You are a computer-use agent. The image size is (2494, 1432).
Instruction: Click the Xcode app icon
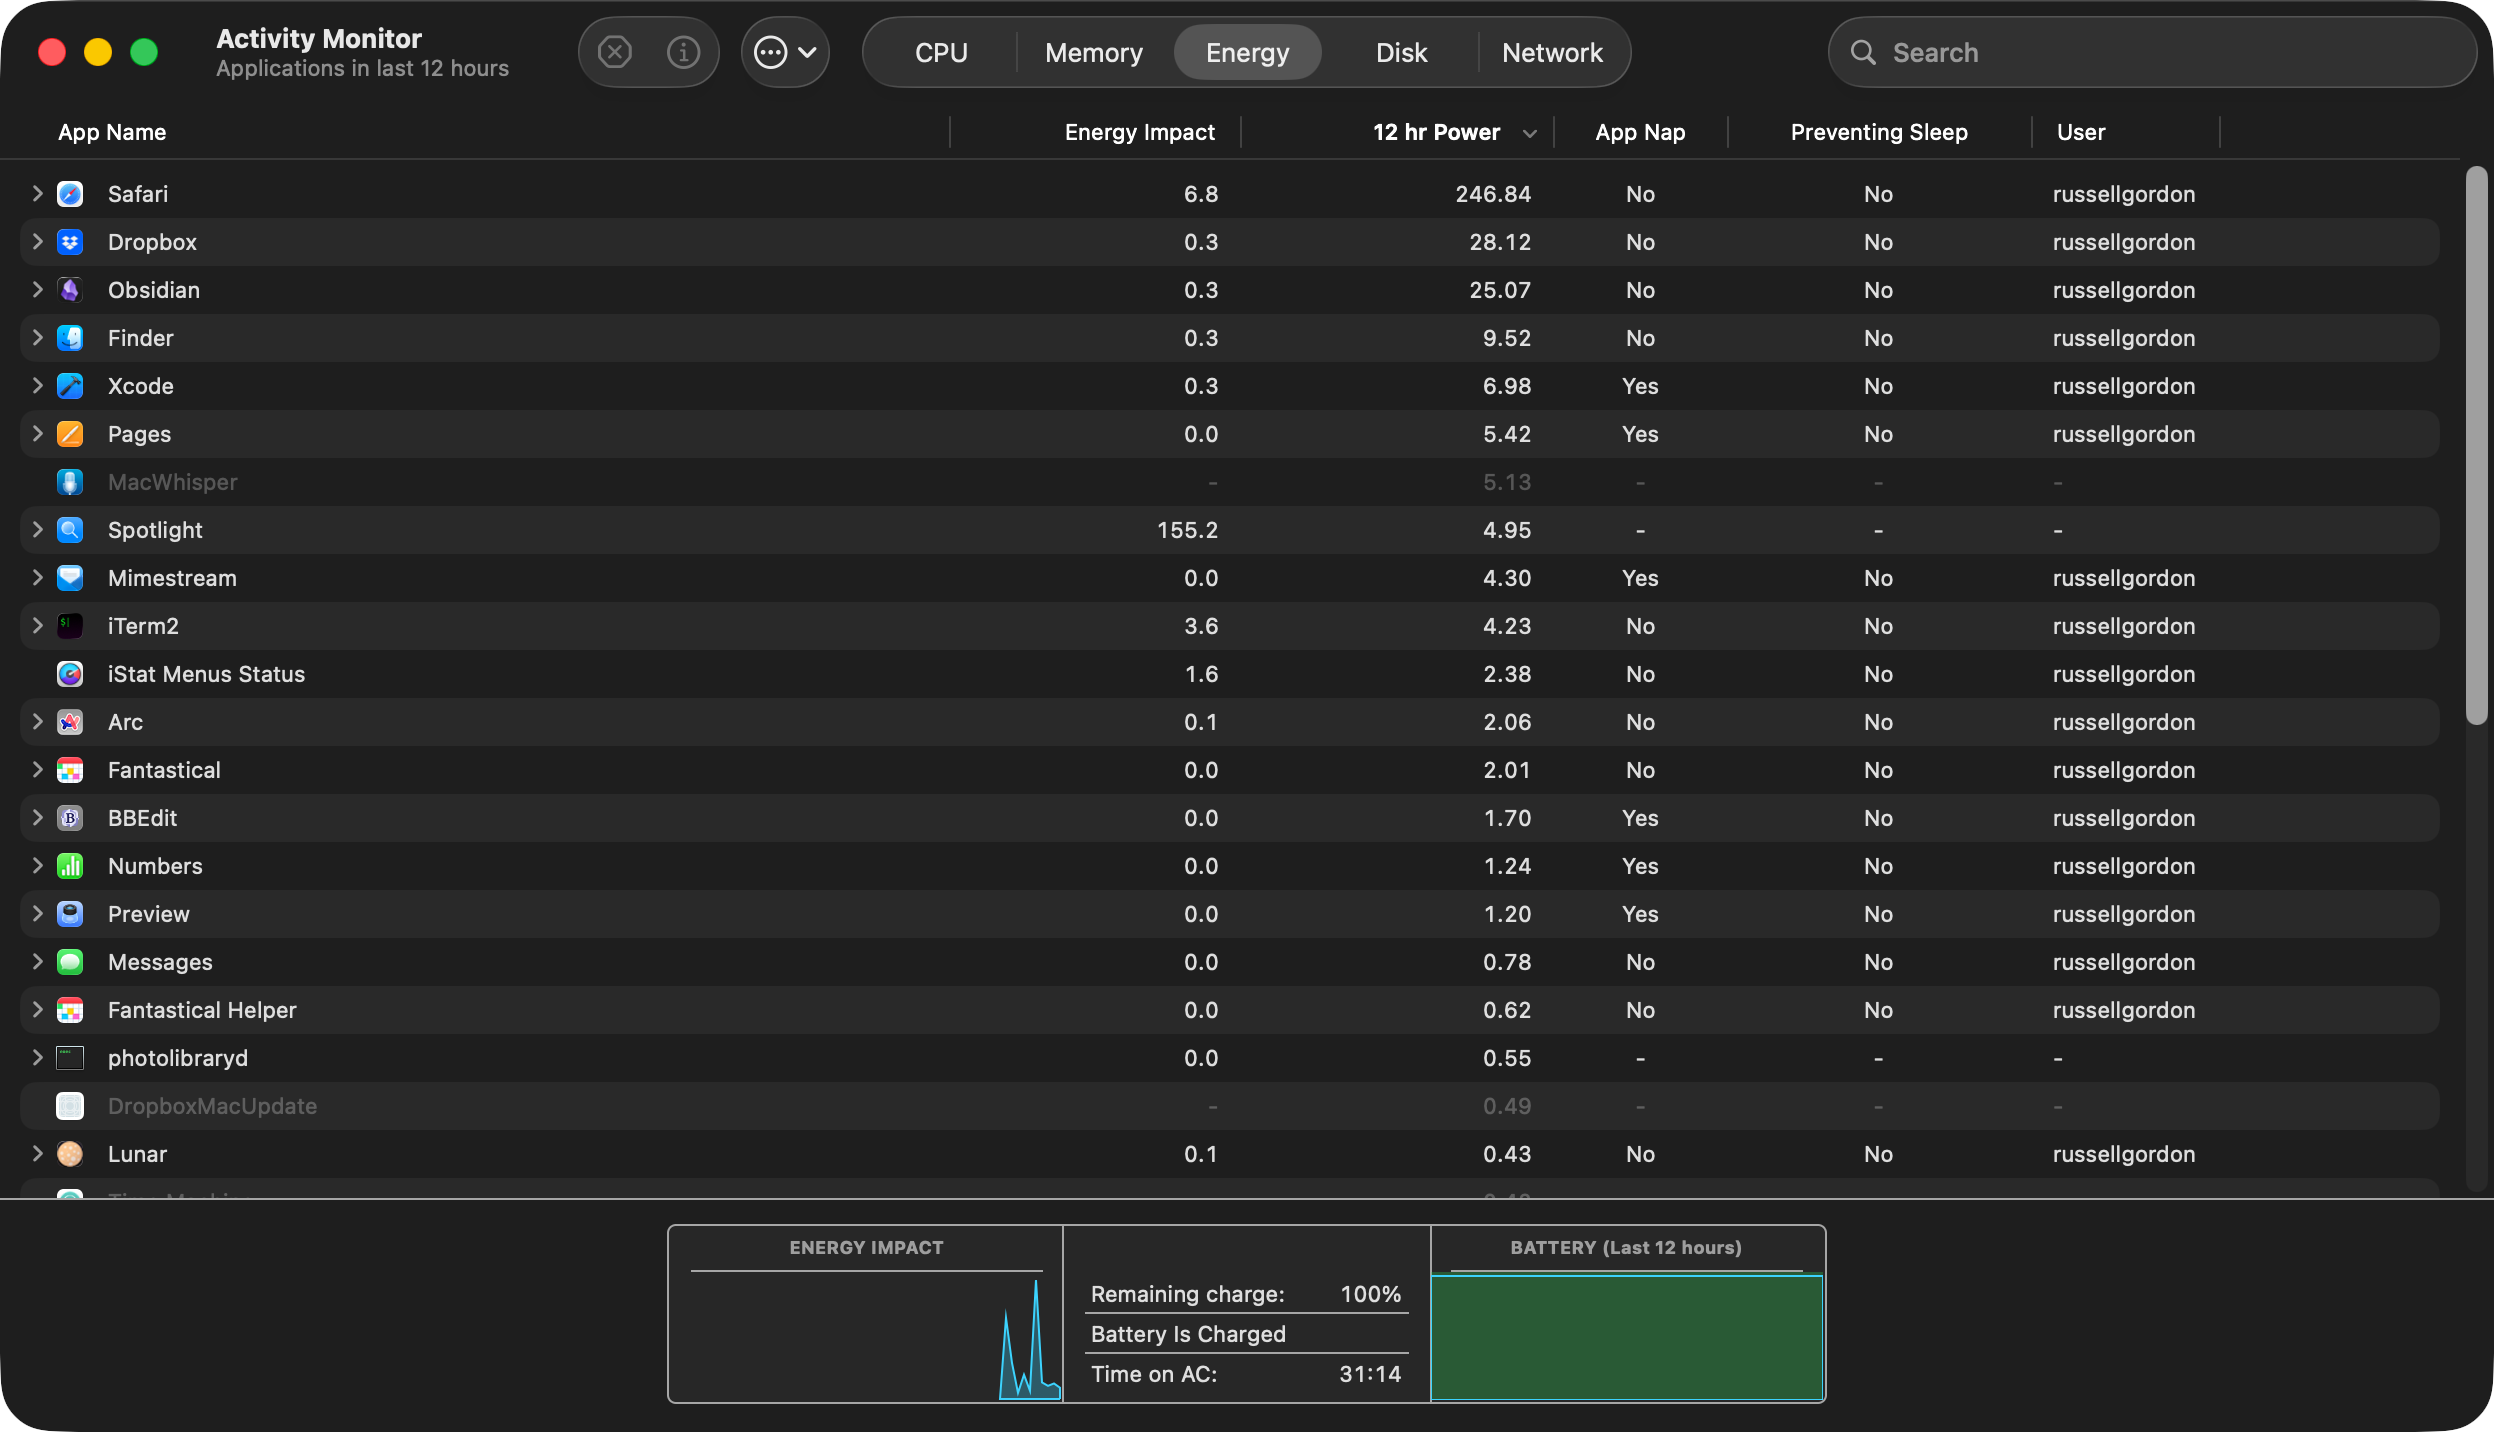[x=70, y=386]
